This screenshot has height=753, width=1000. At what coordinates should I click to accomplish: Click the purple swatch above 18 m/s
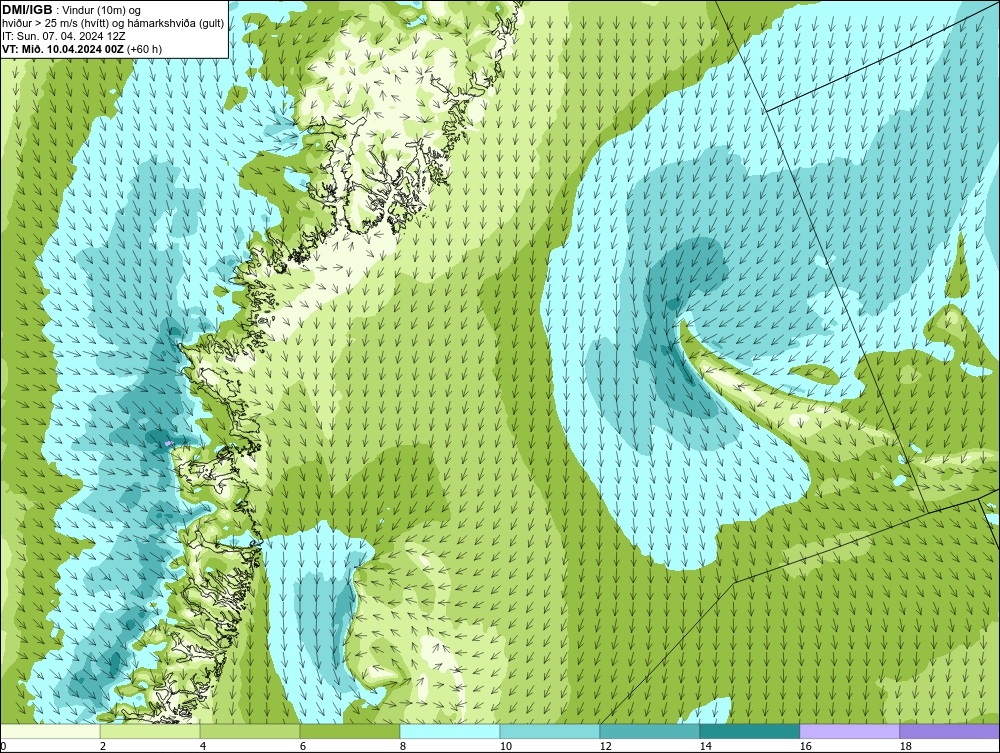950,731
